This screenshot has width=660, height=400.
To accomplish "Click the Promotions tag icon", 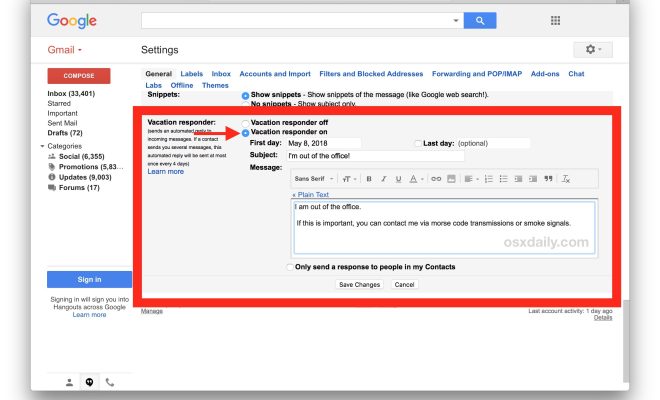I will tap(52, 167).
